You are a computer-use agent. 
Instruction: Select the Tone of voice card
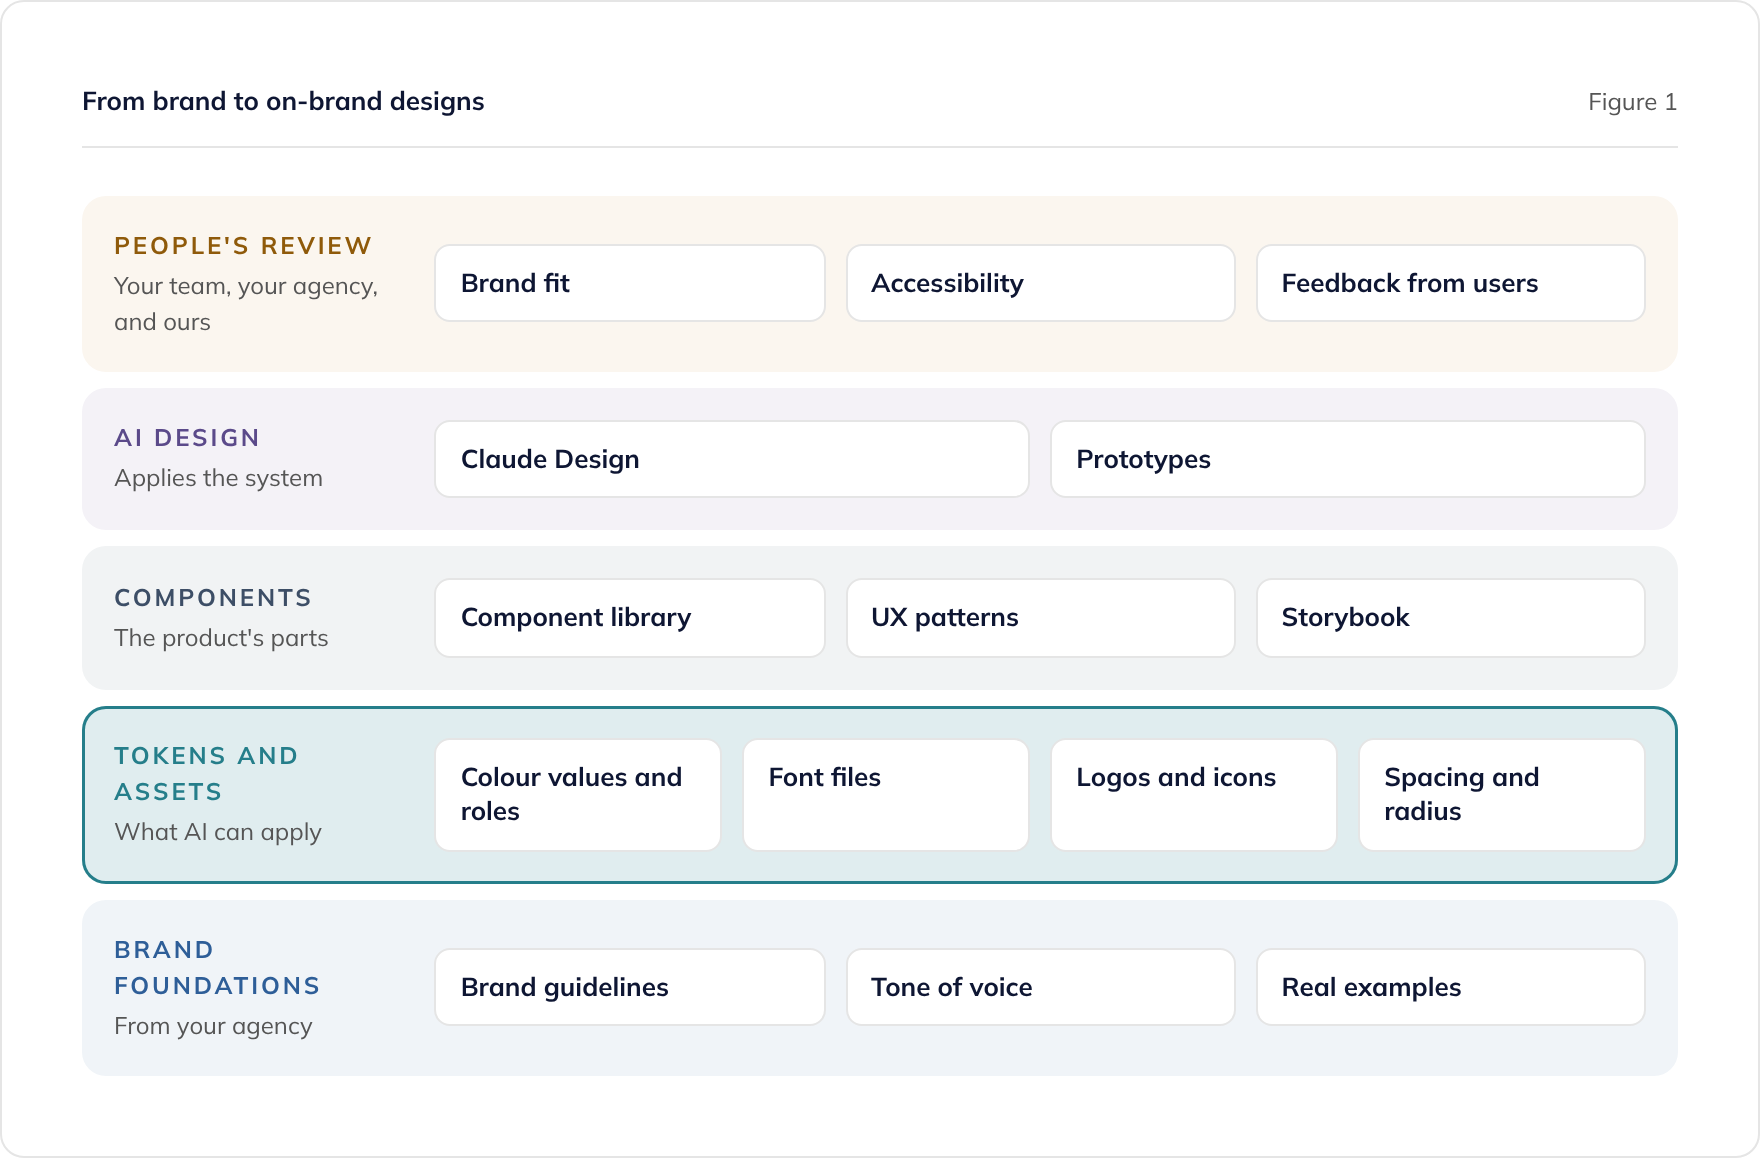pos(1040,987)
